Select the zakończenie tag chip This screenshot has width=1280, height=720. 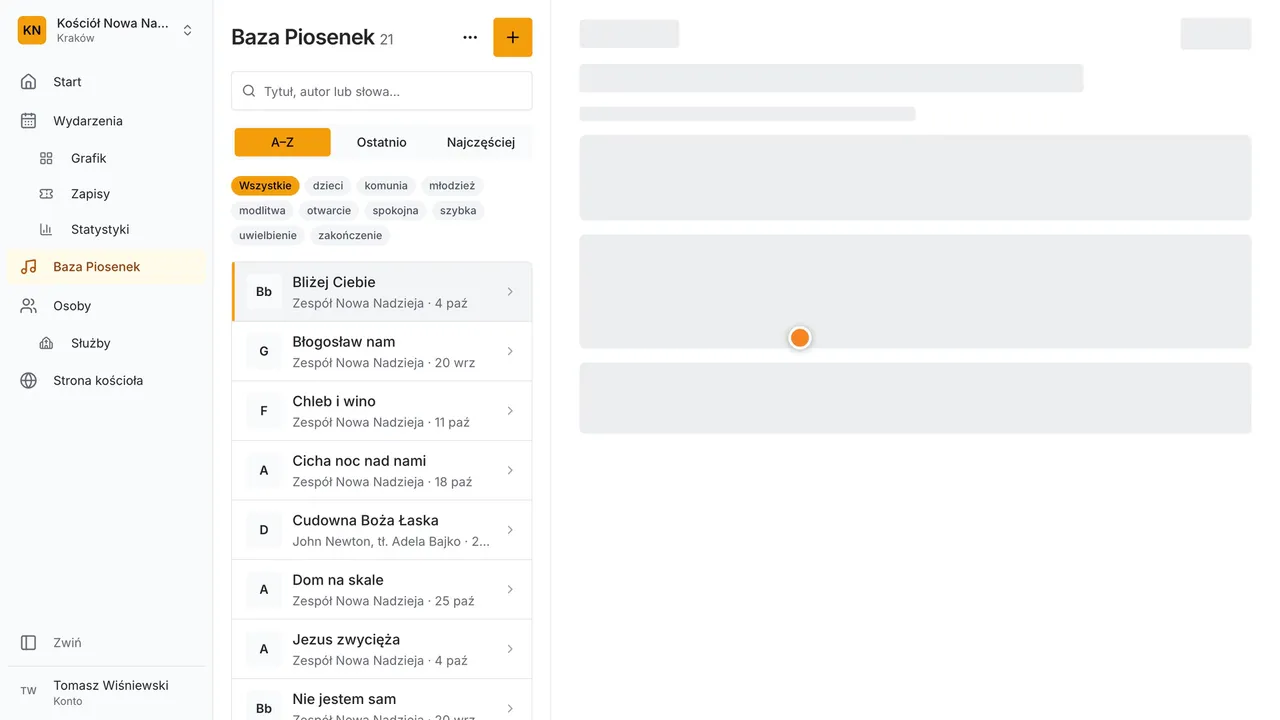(350, 236)
